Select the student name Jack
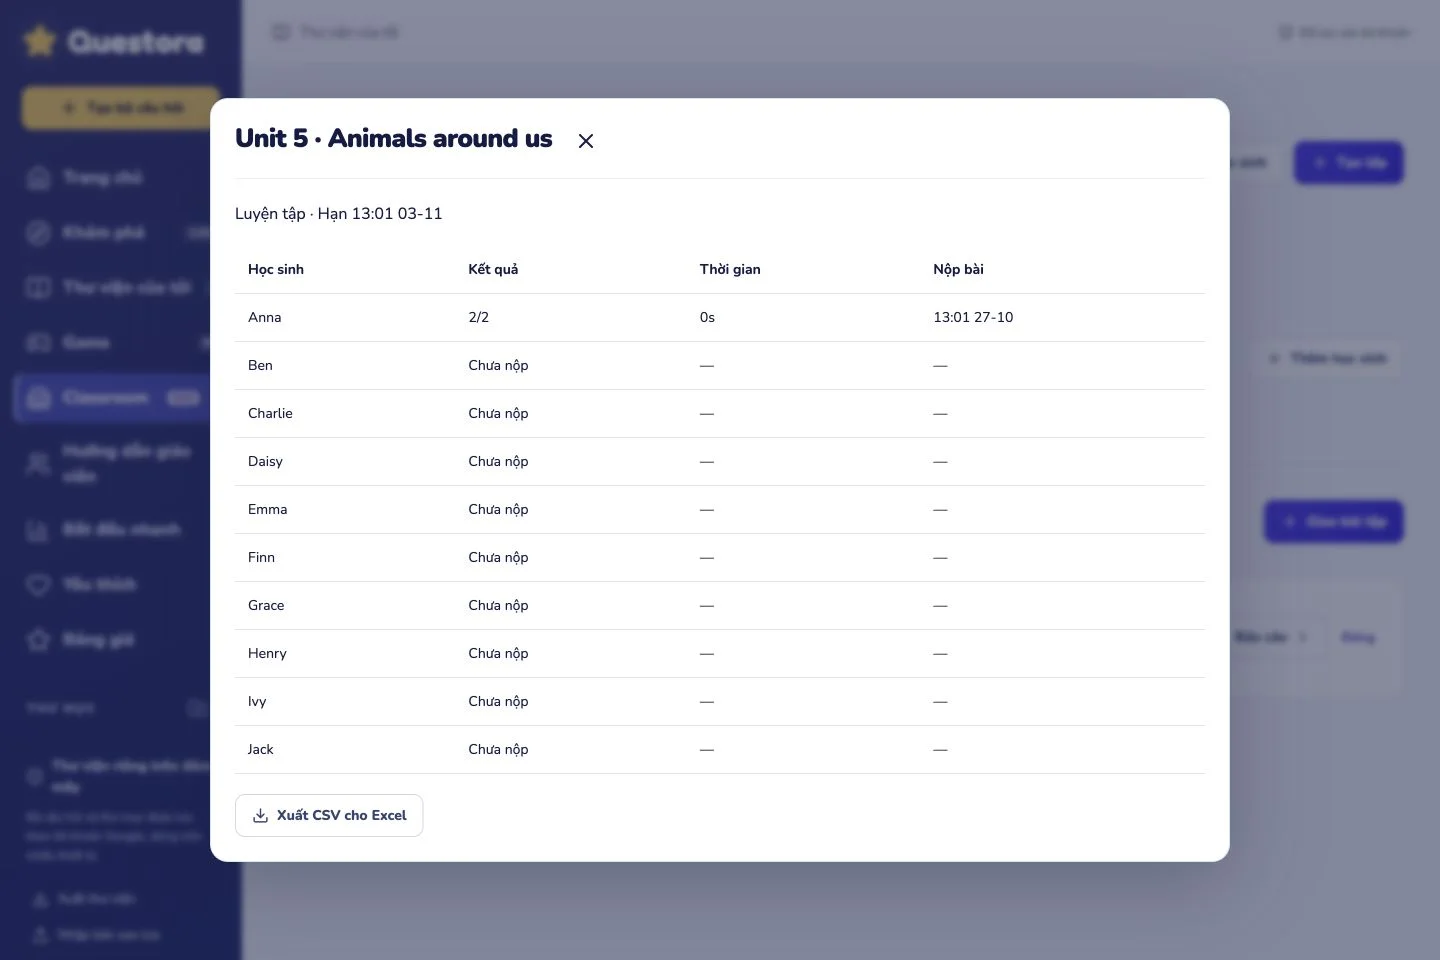The width and height of the screenshot is (1440, 960). point(261,750)
